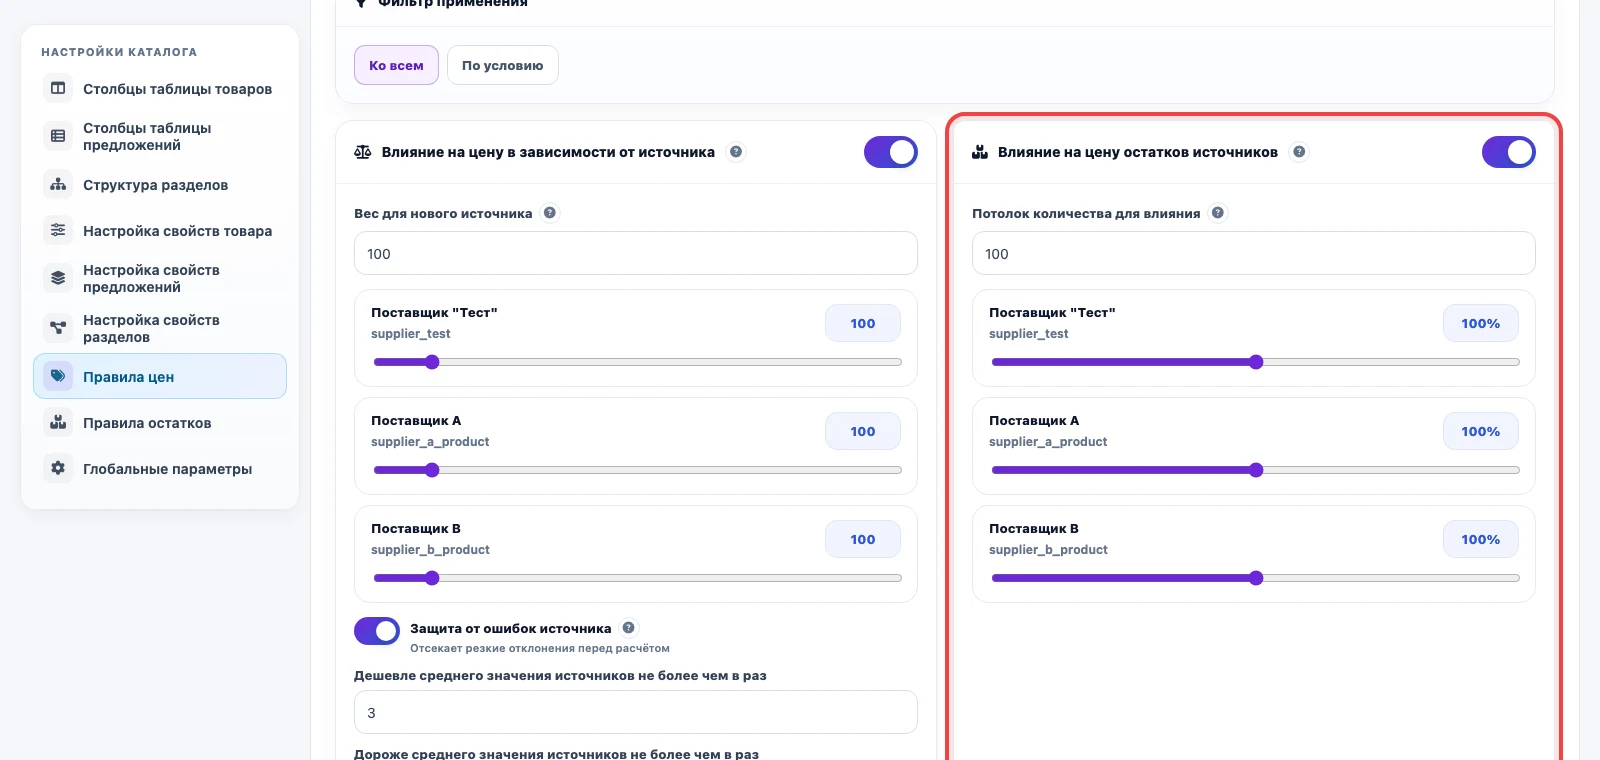1600x760 pixels.
Task: Select 'Ко всем' filter option
Action: pyautogui.click(x=396, y=65)
